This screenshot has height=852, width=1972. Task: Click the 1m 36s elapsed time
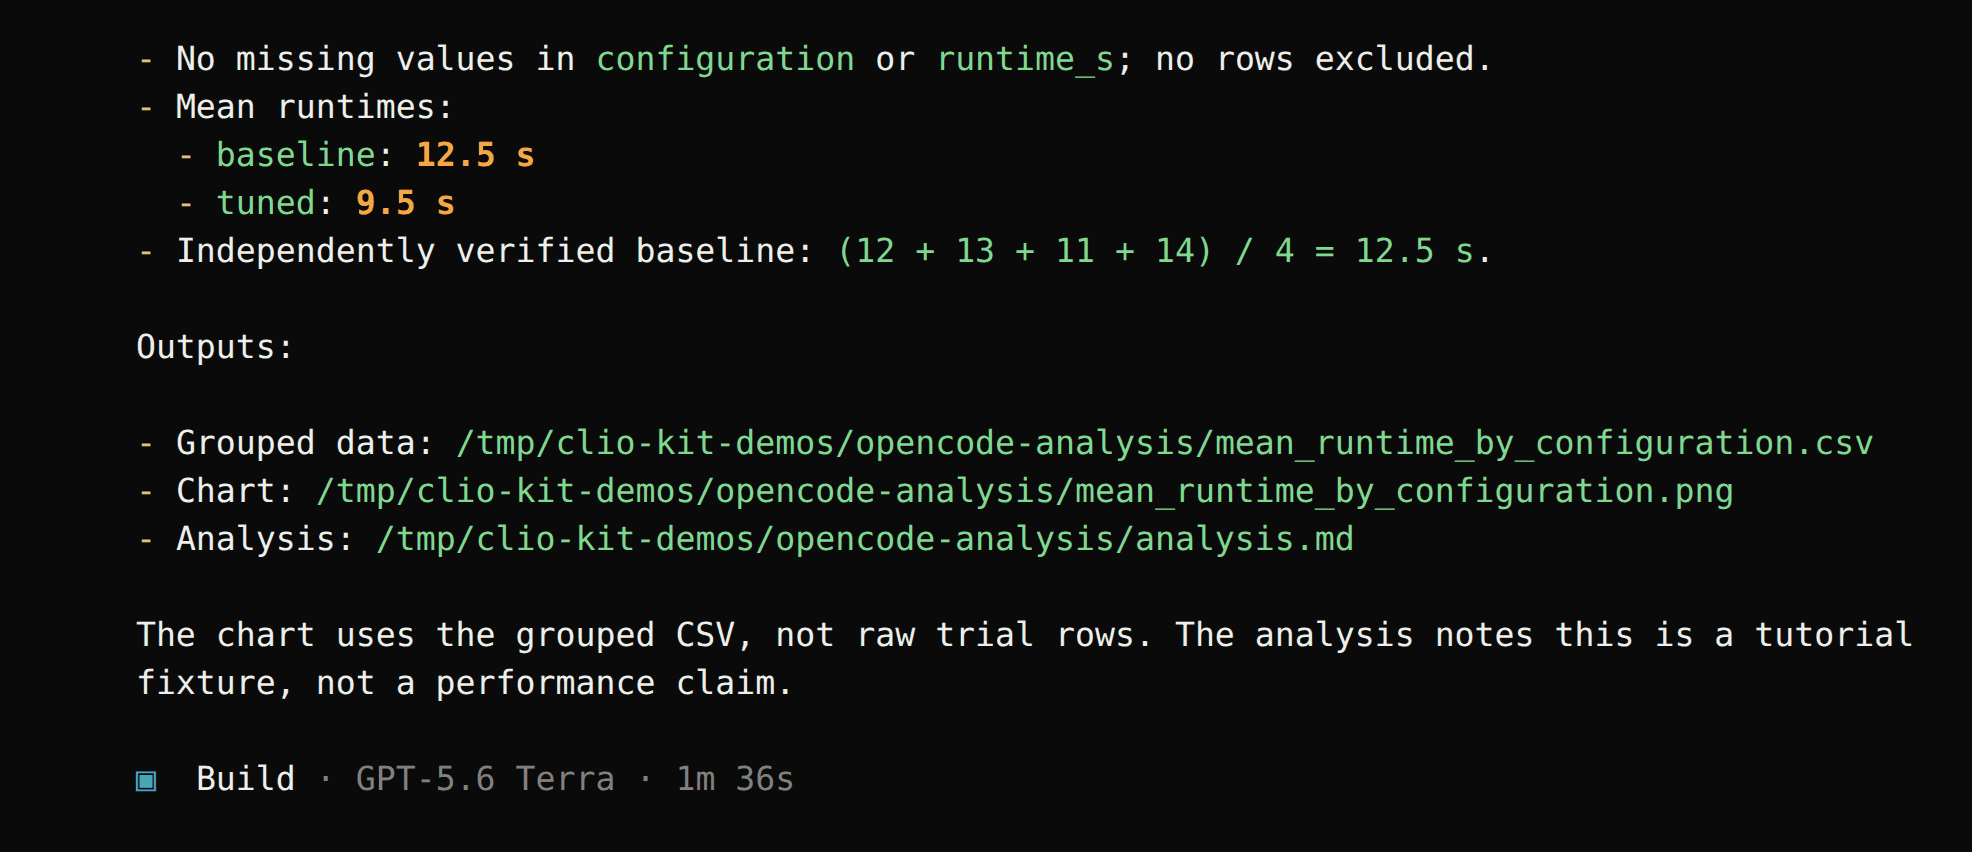point(735,779)
